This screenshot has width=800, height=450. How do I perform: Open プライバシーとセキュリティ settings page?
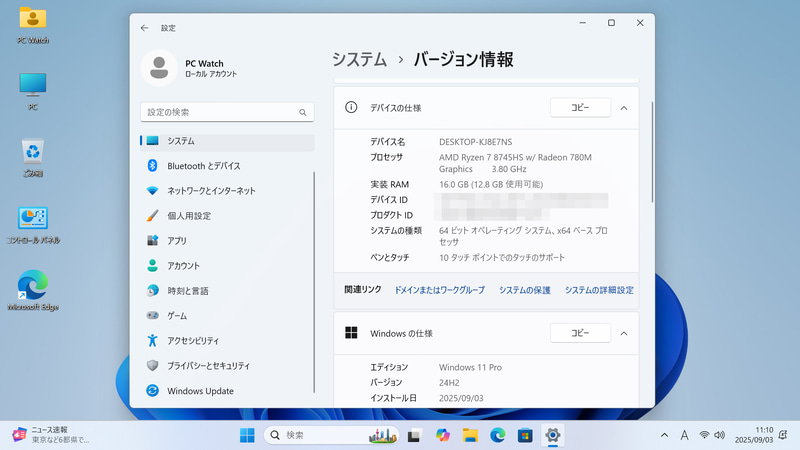228,366
